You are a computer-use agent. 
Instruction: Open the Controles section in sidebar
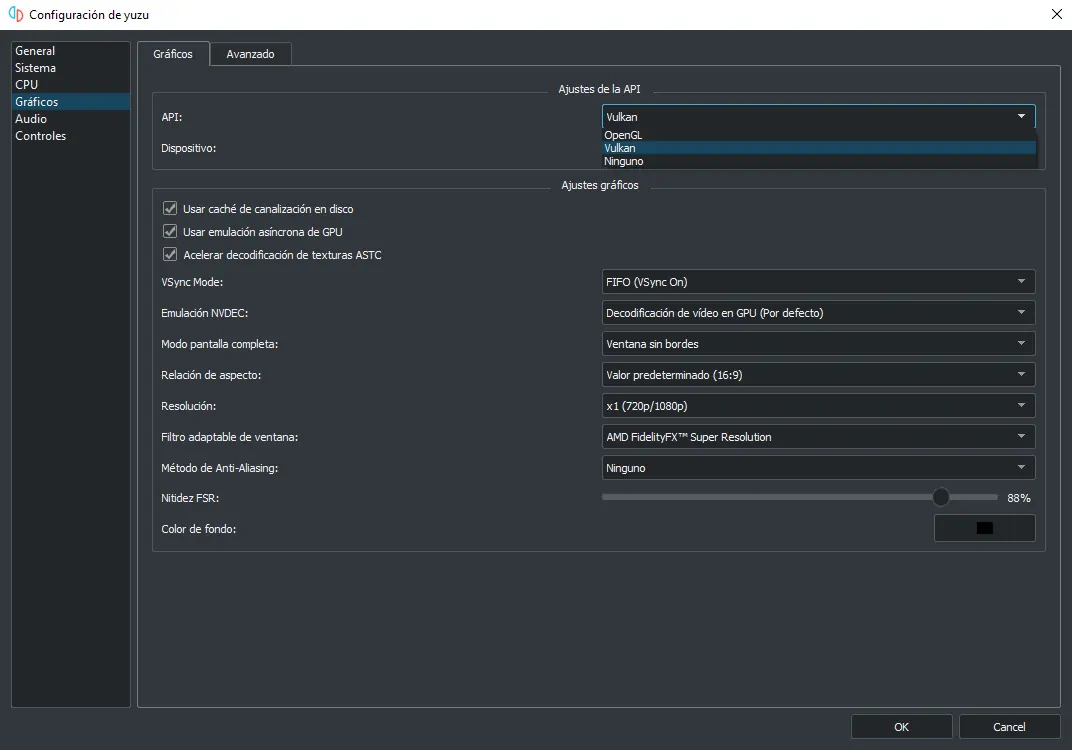coord(41,136)
